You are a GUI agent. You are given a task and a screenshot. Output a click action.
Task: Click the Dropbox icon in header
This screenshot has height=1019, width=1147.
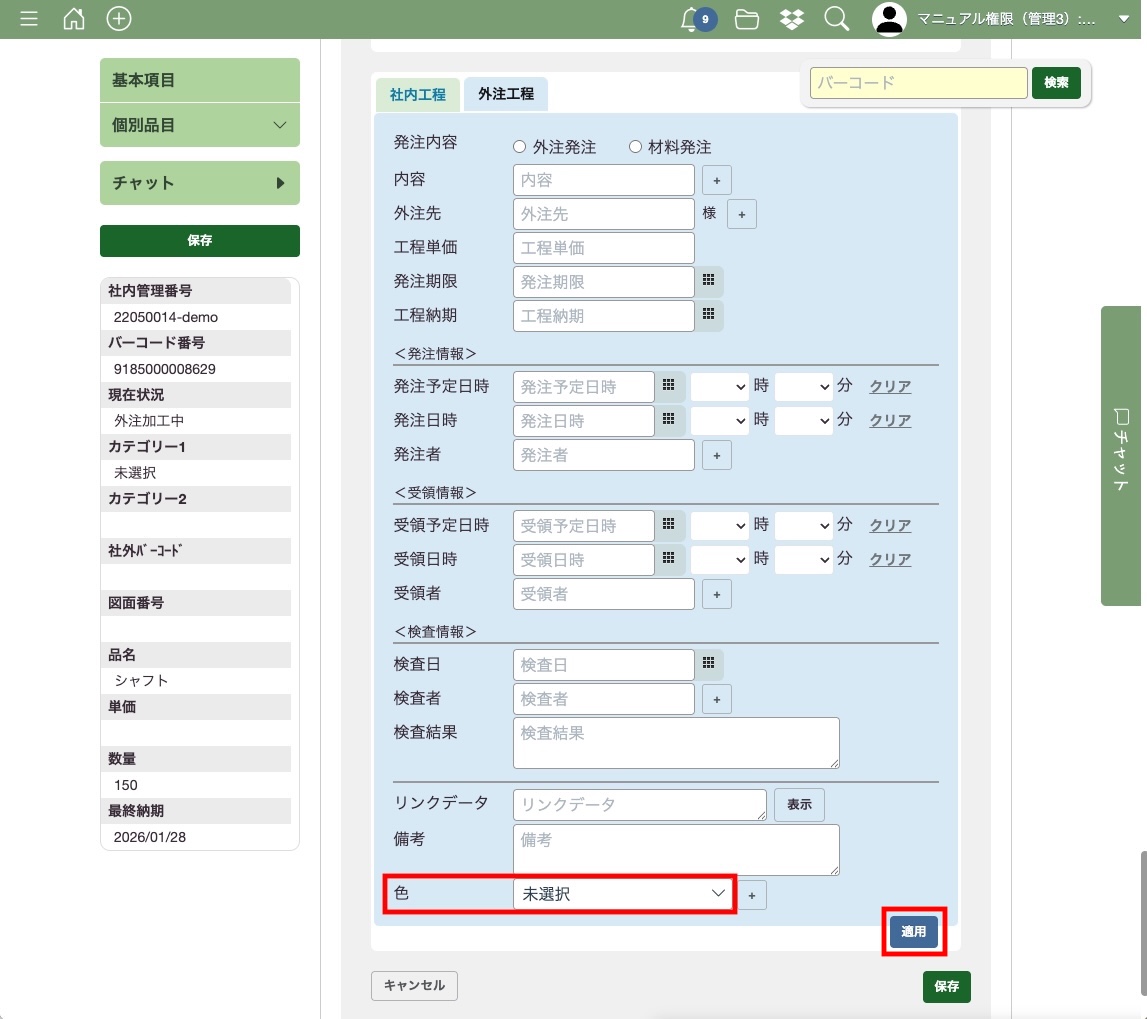coord(792,19)
